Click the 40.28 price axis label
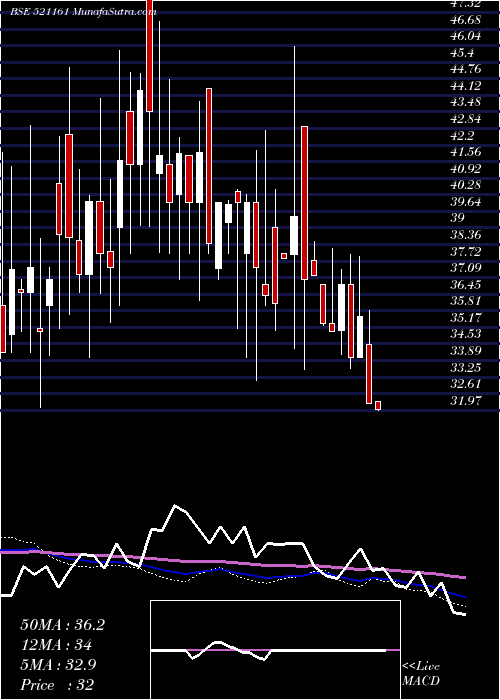Image resolution: width=500 pixels, height=700 pixels. 466,185
